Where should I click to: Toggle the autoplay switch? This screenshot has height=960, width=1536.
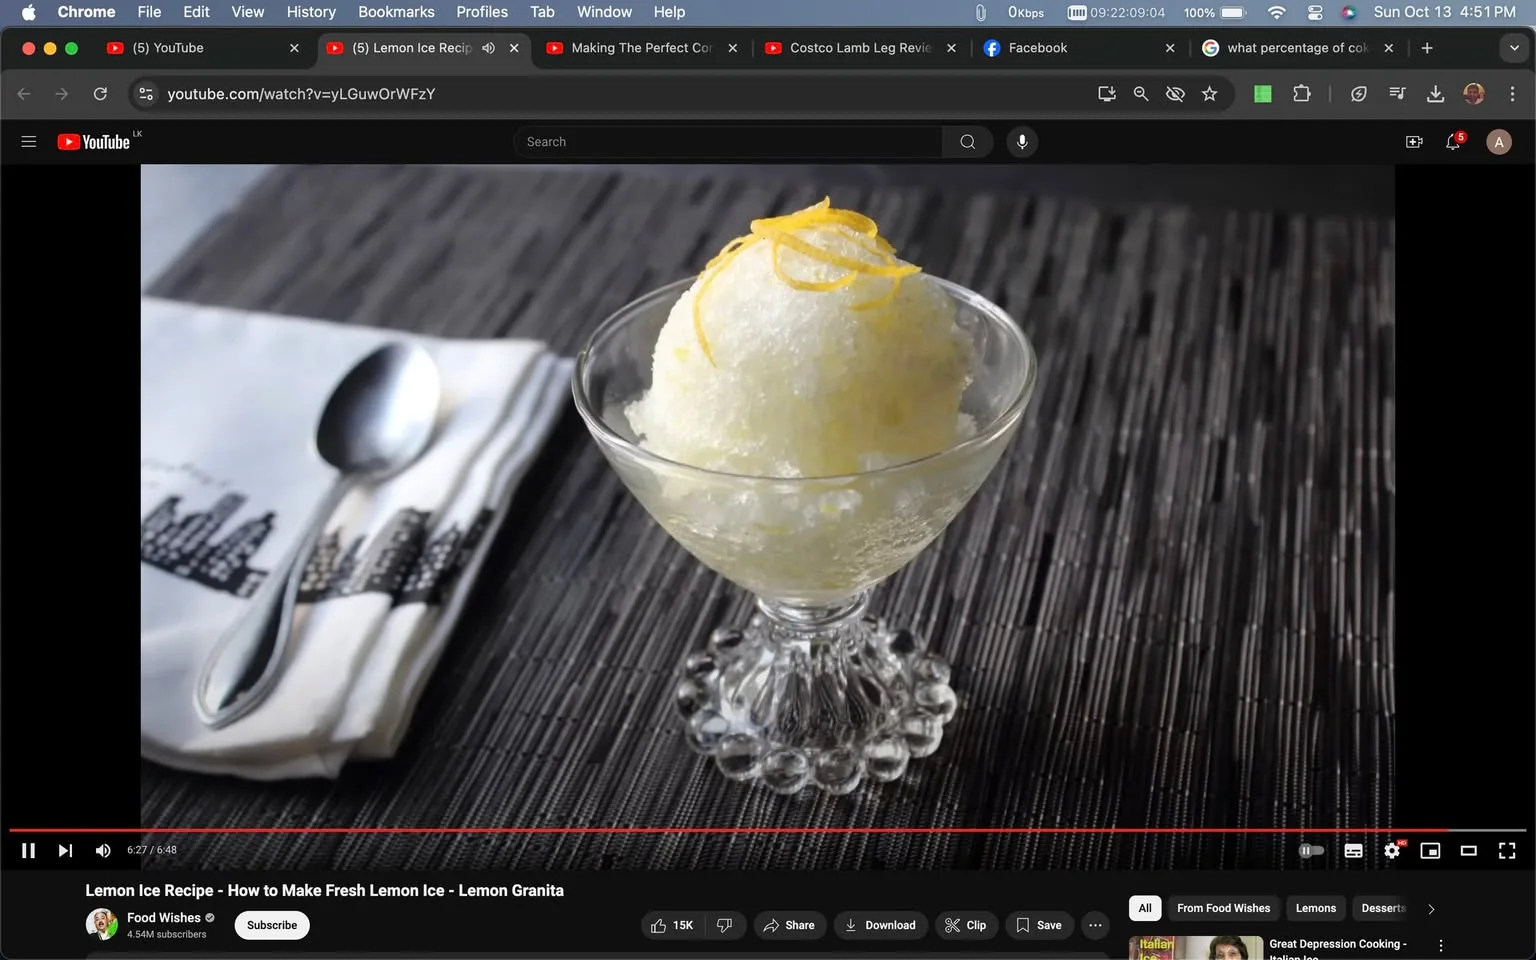click(1311, 850)
